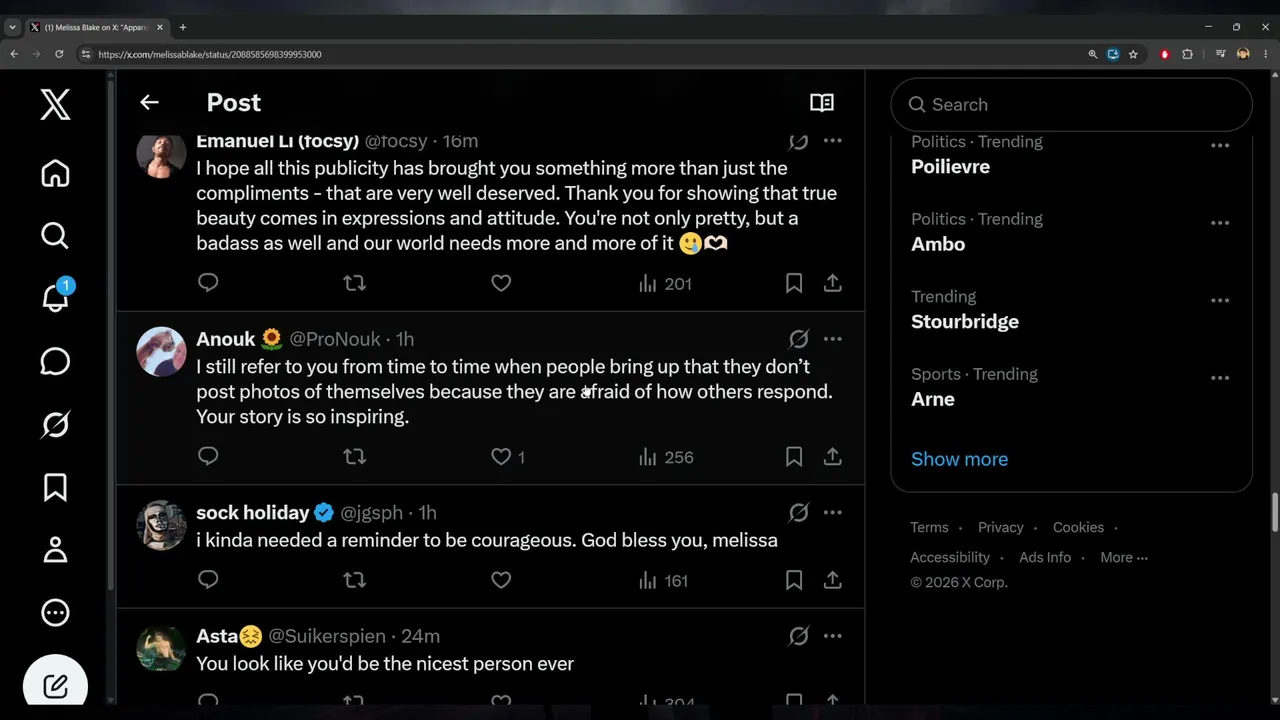The width and height of the screenshot is (1280, 720).
Task: Open more options for Poilievre trend
Action: coord(1220,146)
